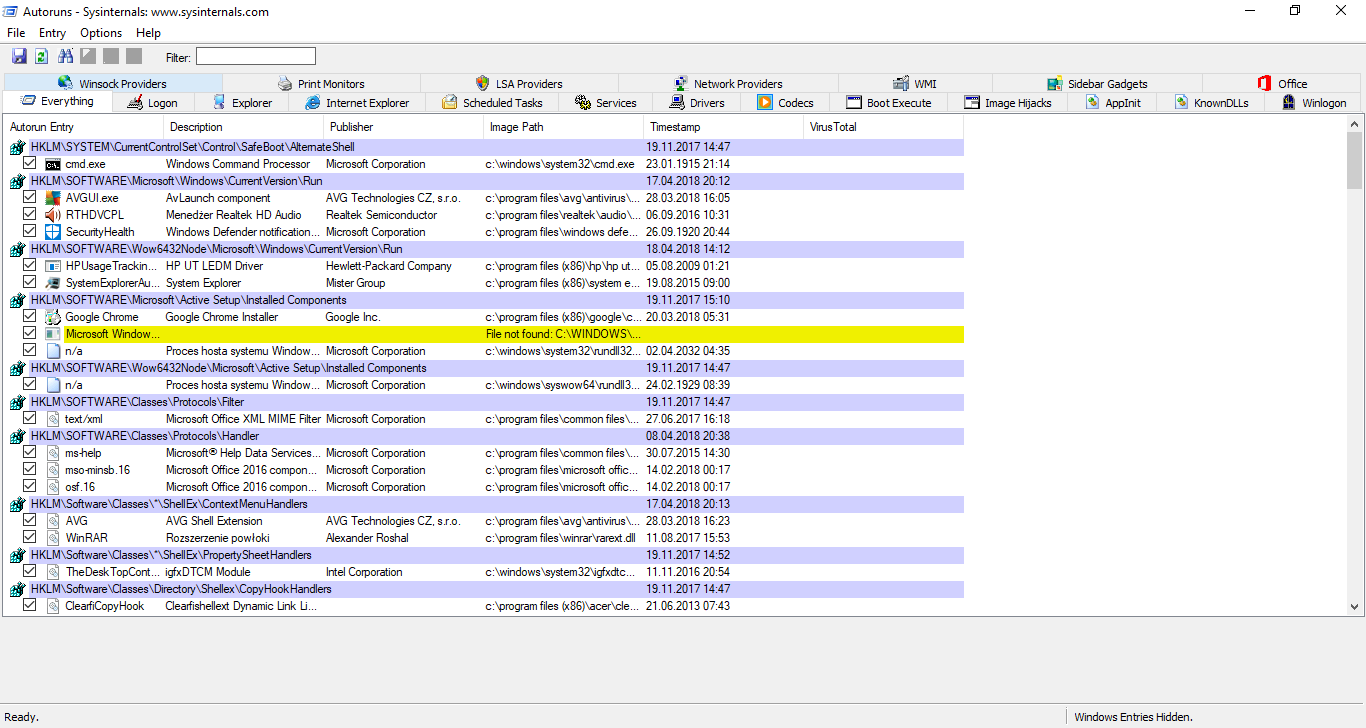Click the Autoruns title bar app icon

pyautogui.click(x=11, y=11)
